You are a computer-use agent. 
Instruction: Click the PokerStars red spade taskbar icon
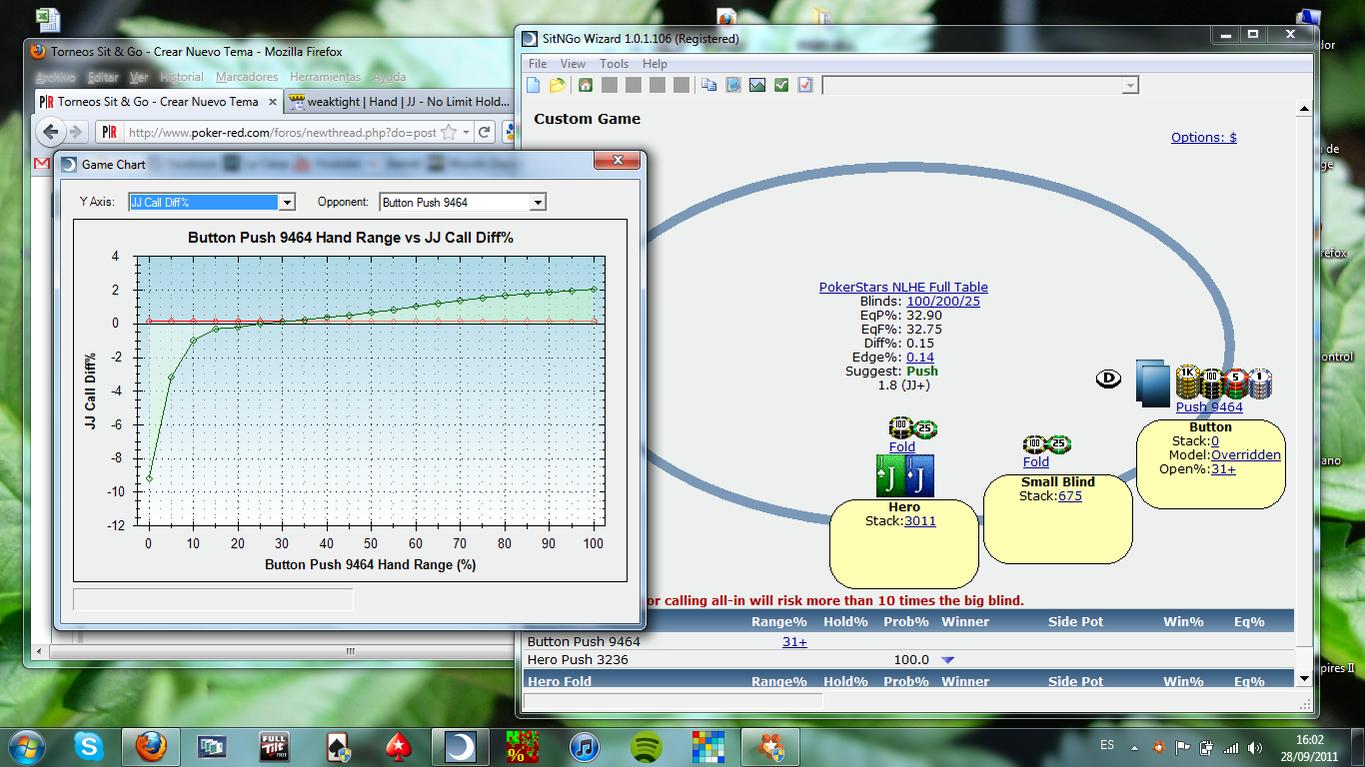[399, 747]
